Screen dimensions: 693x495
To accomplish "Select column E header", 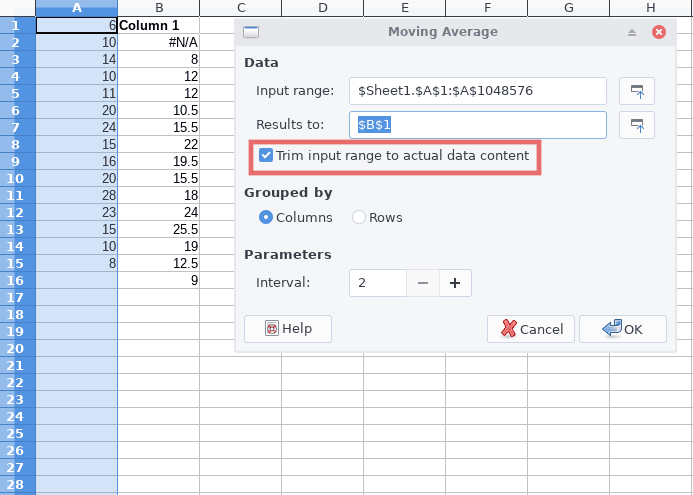I will (x=404, y=8).
